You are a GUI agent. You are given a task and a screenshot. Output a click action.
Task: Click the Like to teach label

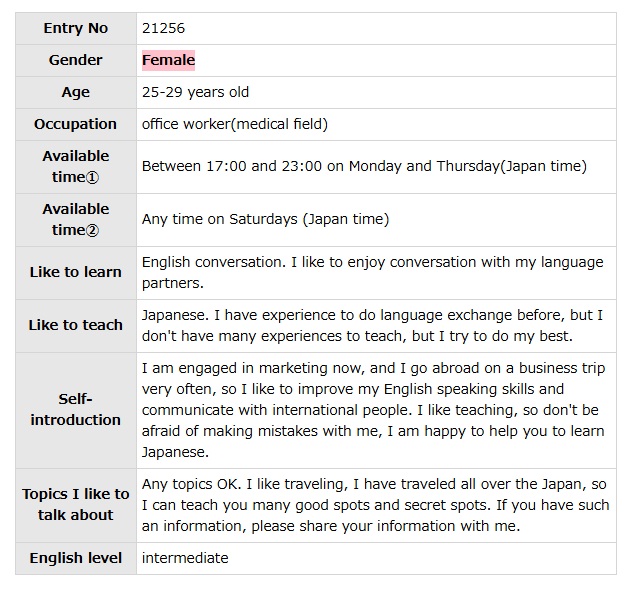(76, 325)
